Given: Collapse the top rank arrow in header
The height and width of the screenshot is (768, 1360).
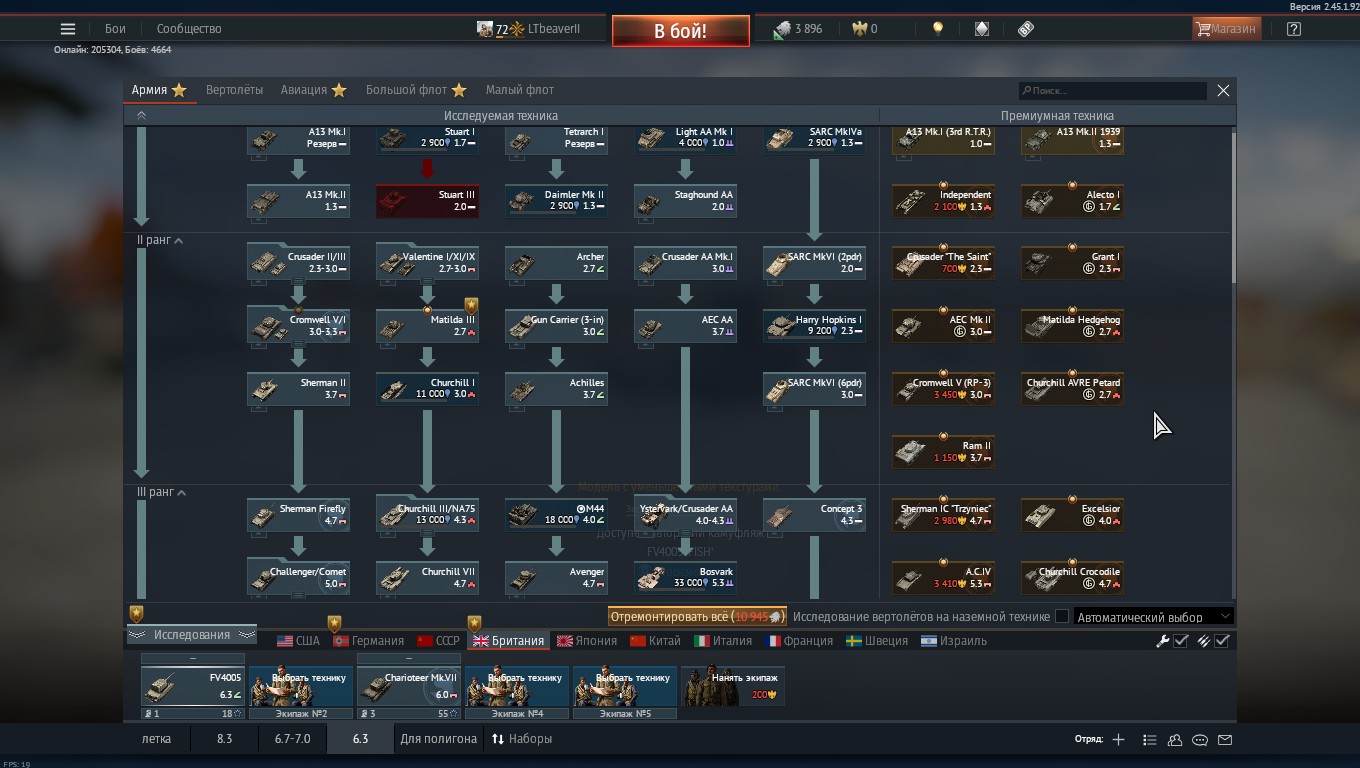Looking at the screenshot, I should (x=141, y=115).
